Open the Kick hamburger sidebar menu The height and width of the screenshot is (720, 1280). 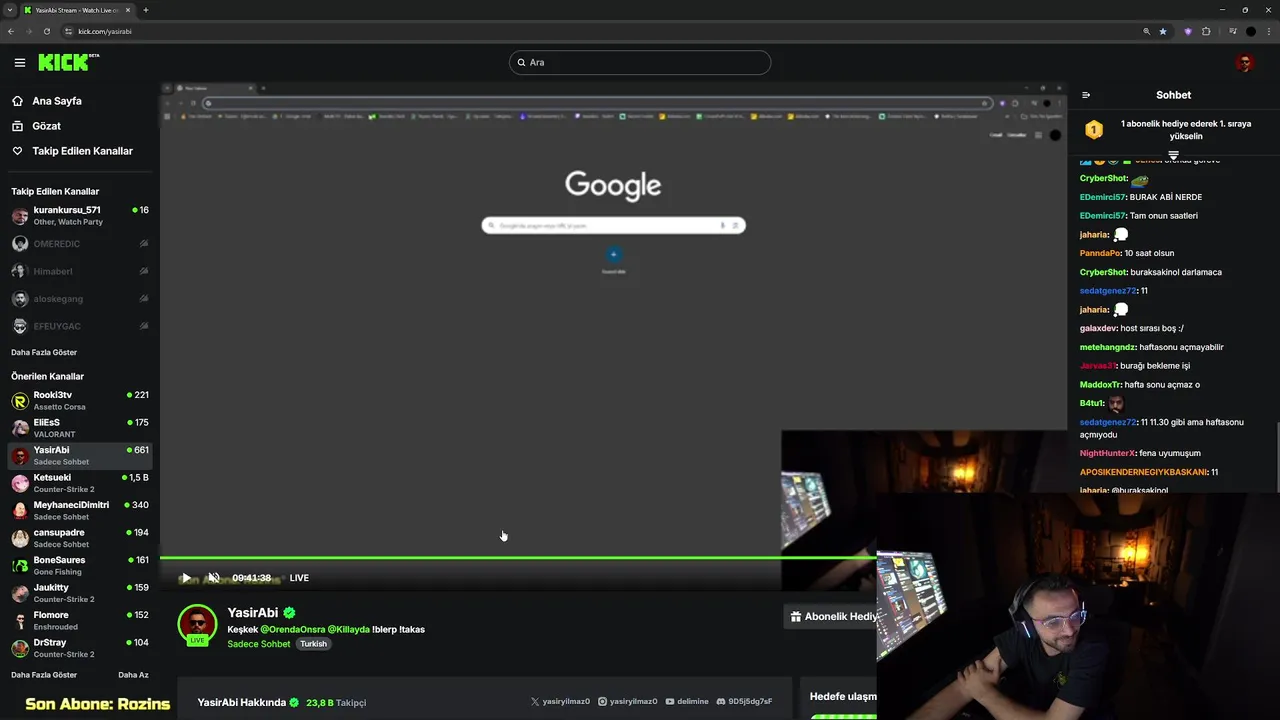pyautogui.click(x=19, y=62)
